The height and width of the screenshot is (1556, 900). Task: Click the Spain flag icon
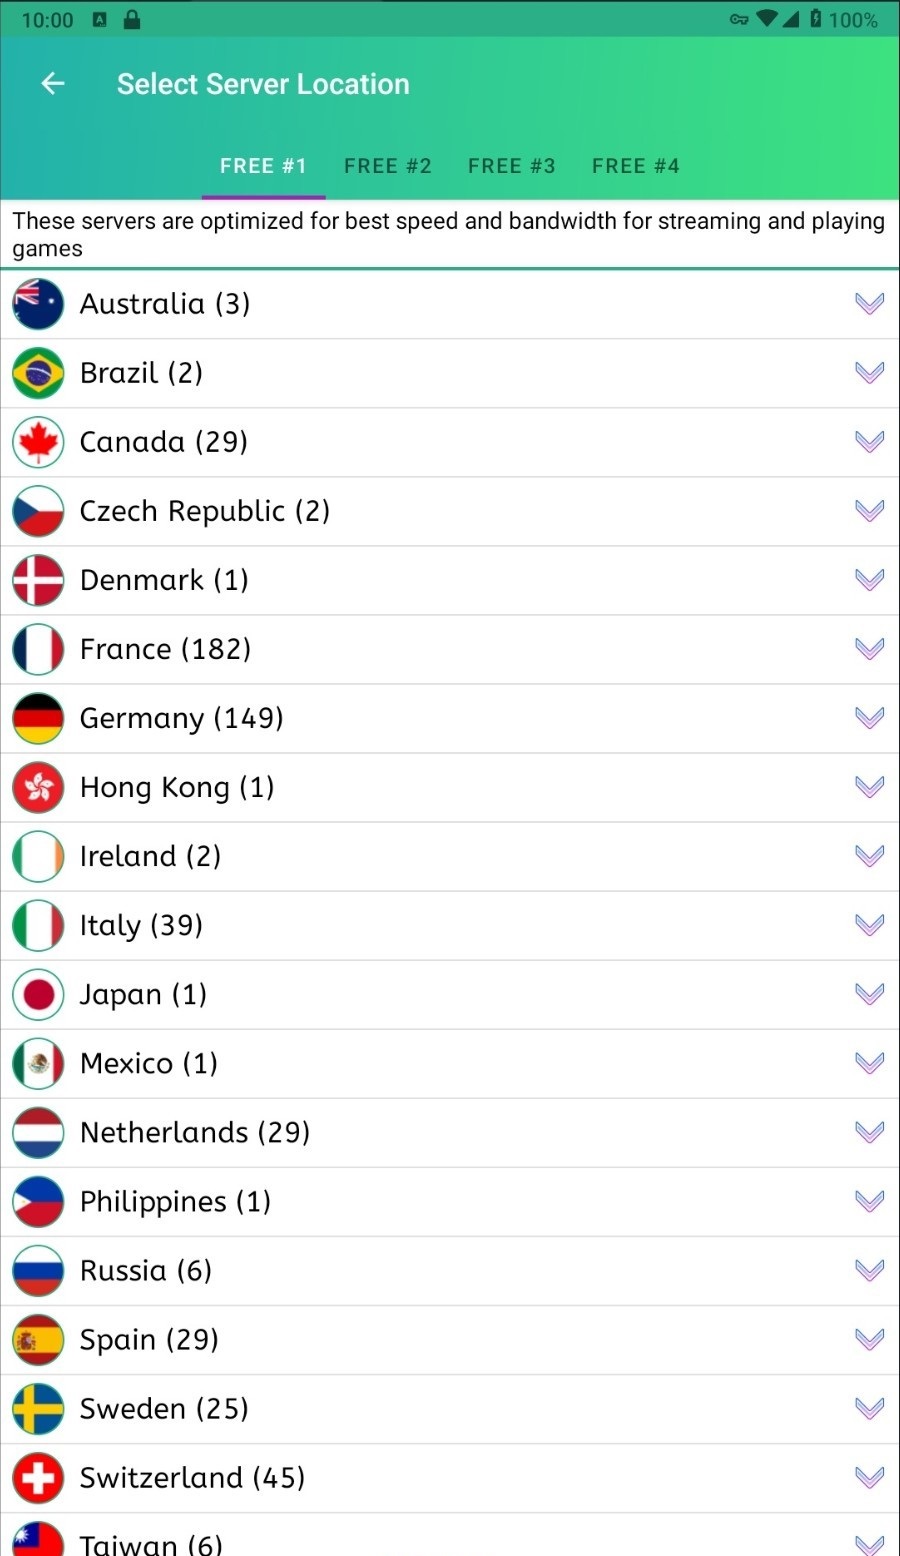(38, 1339)
